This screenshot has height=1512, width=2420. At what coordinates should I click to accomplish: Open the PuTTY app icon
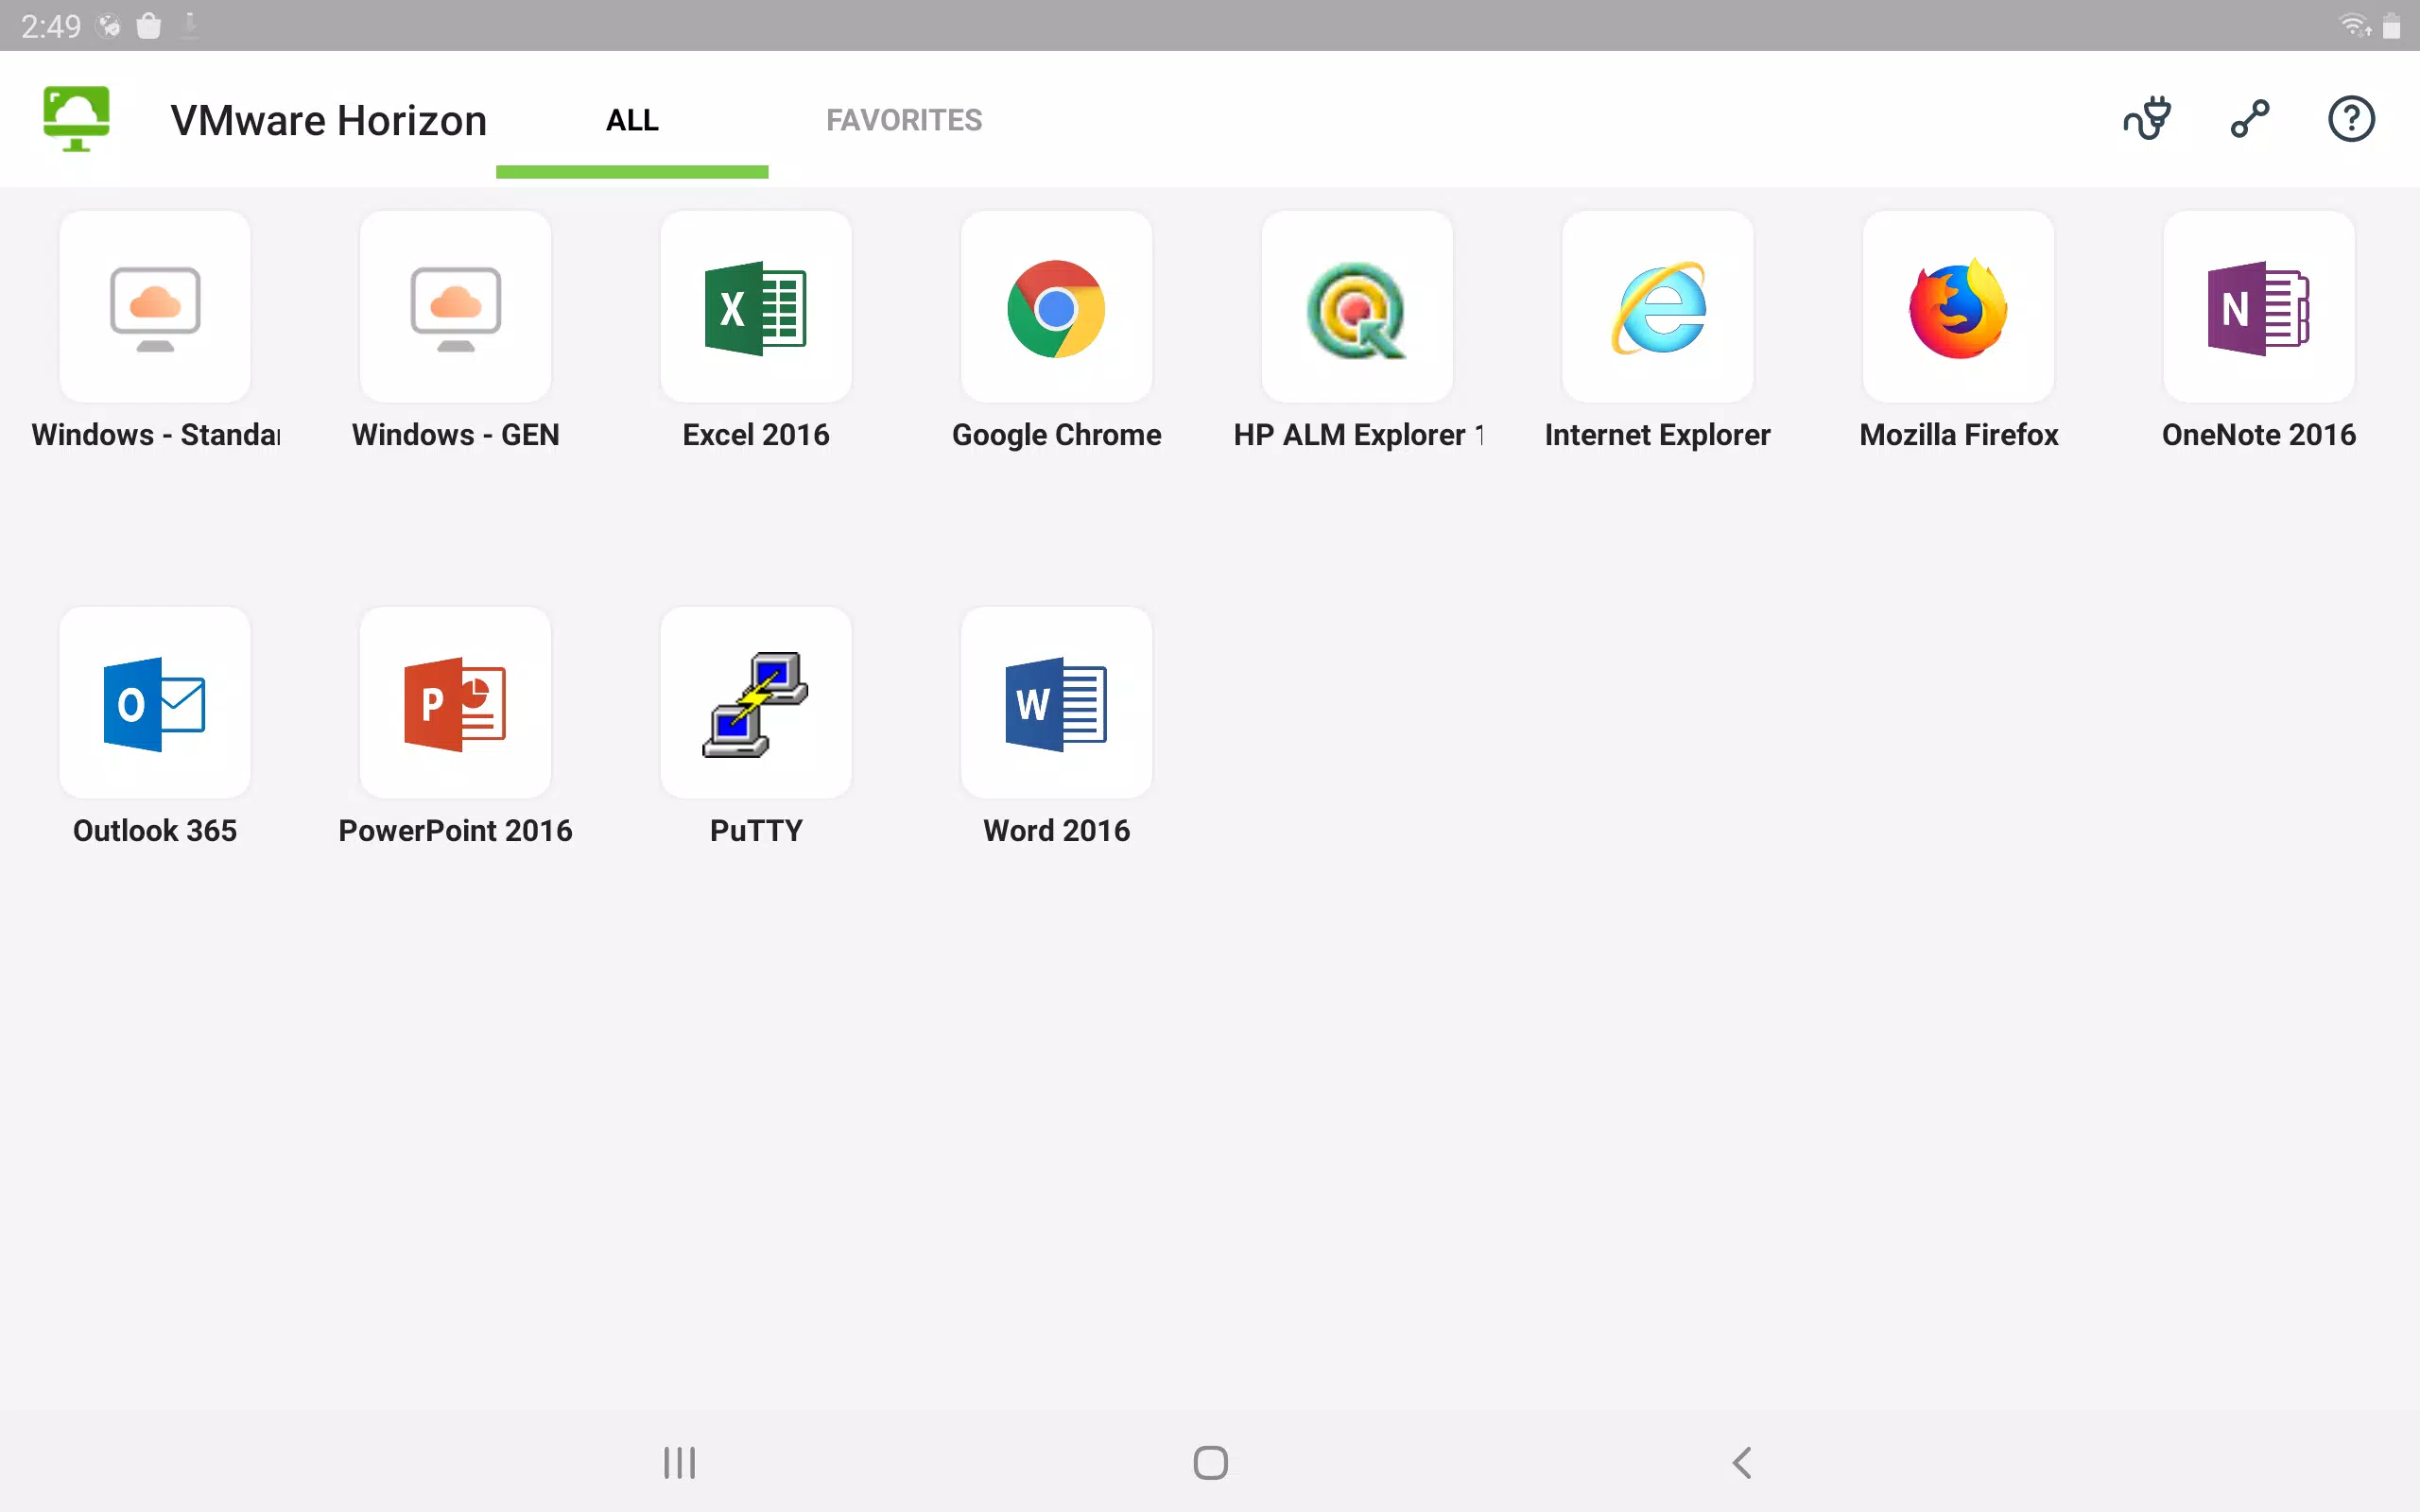click(x=756, y=703)
